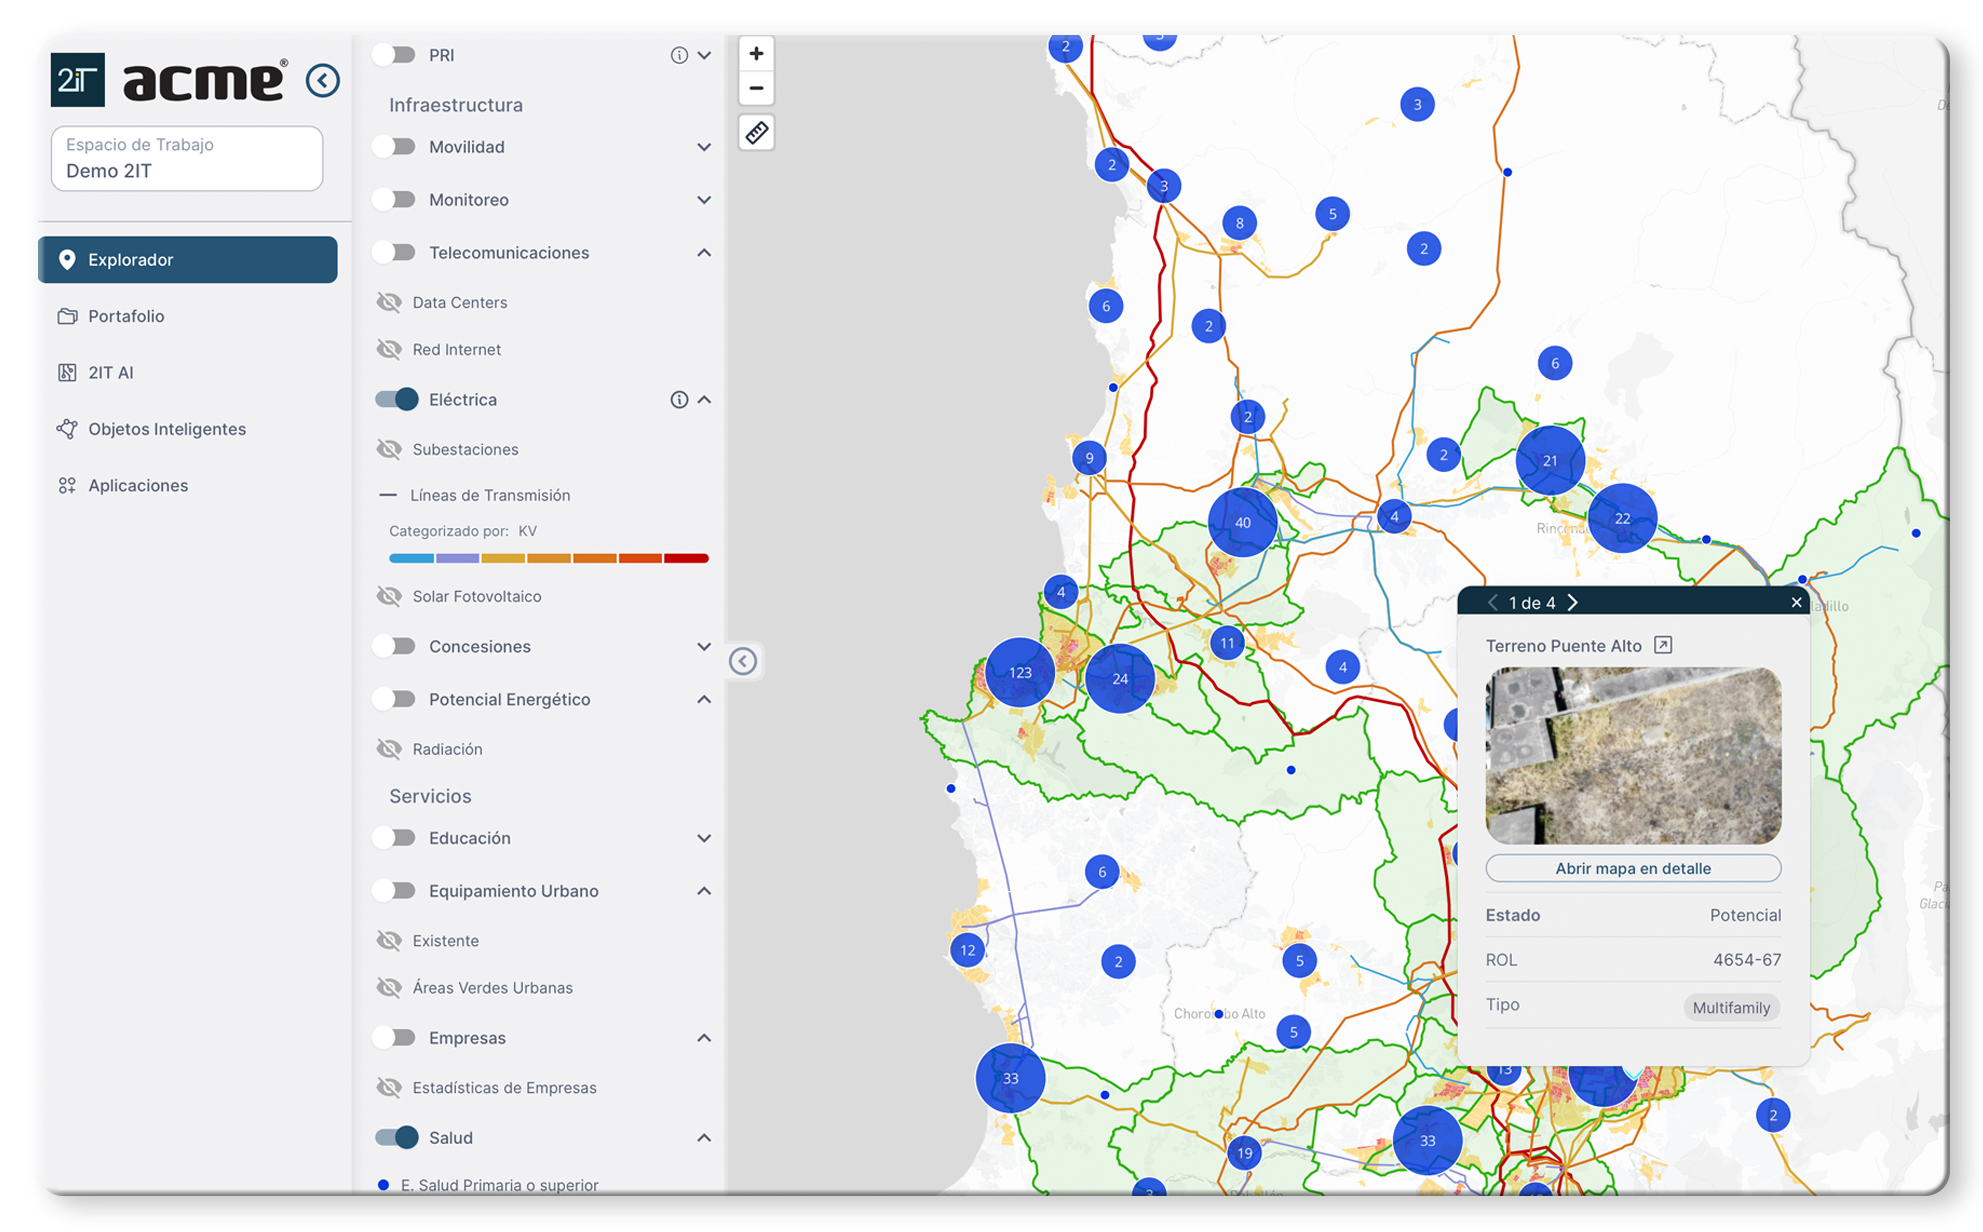
Task: Open Terreno Puente Alto external link icon
Action: pos(1663,645)
